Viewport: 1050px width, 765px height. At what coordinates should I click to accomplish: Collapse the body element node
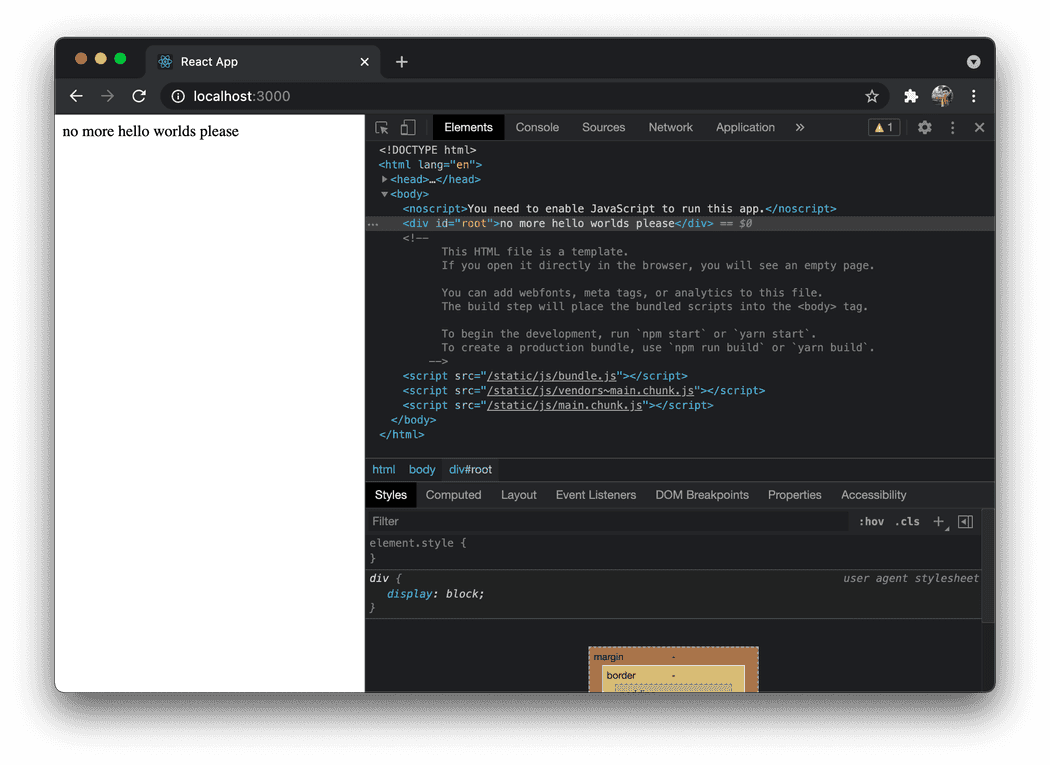click(385, 194)
